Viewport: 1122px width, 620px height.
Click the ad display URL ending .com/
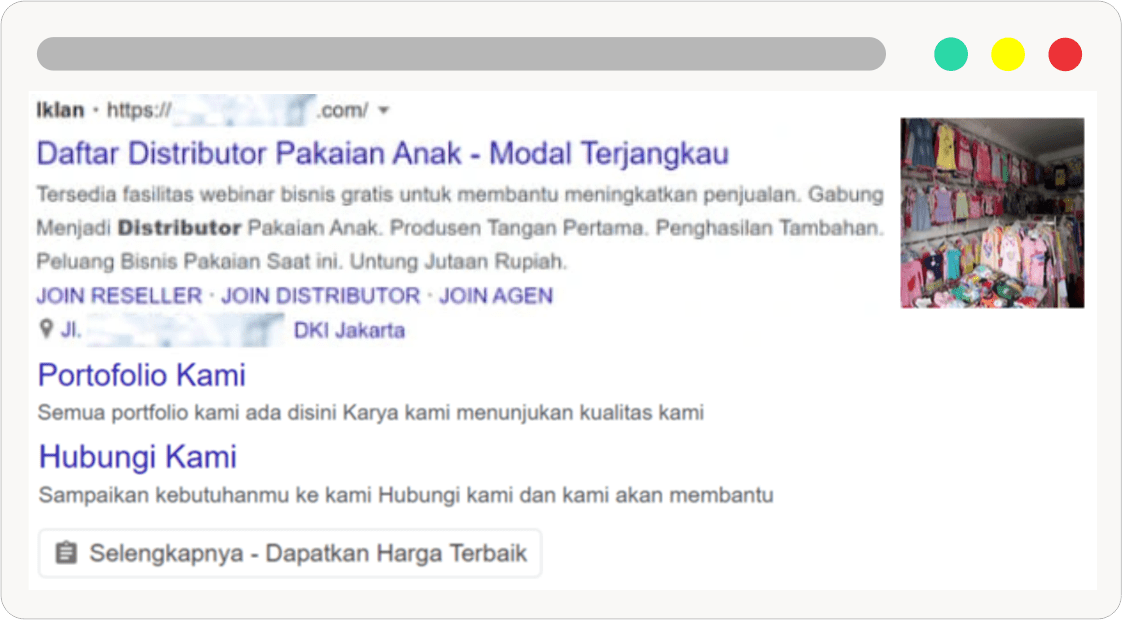(x=238, y=110)
